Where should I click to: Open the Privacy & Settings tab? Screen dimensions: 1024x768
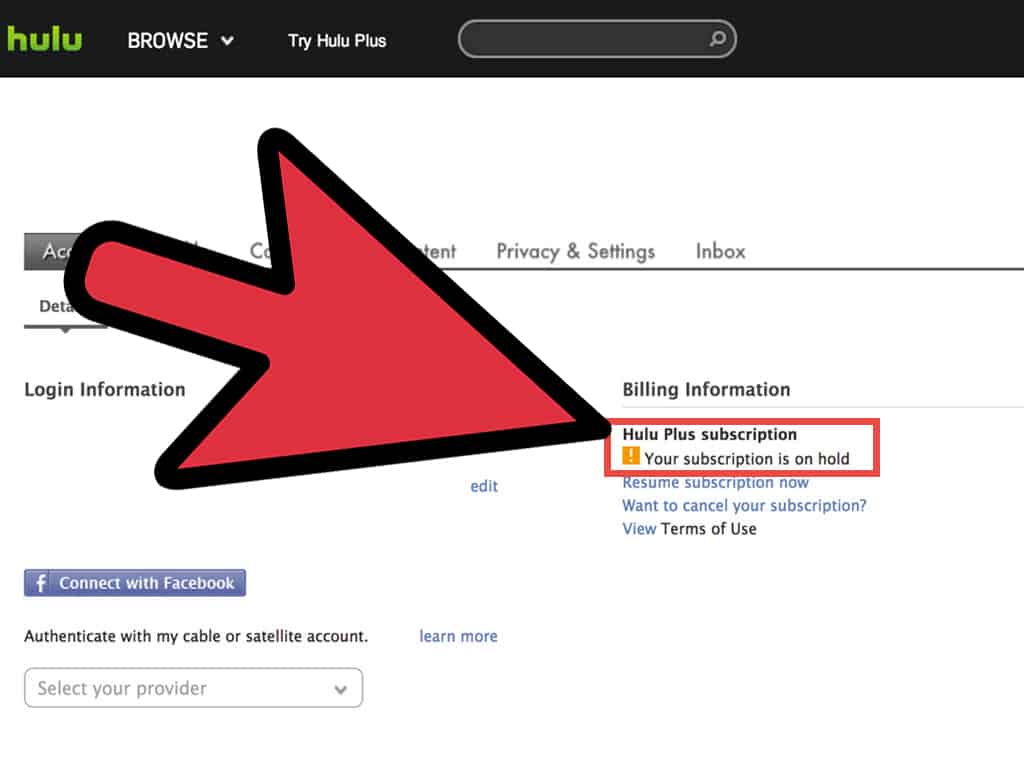[575, 251]
